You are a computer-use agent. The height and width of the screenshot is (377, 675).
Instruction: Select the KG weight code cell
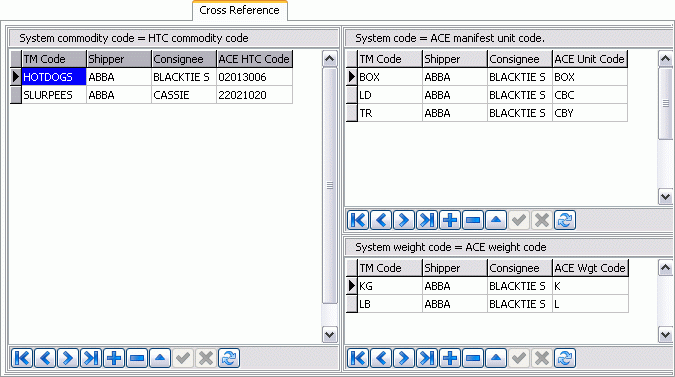coord(390,286)
